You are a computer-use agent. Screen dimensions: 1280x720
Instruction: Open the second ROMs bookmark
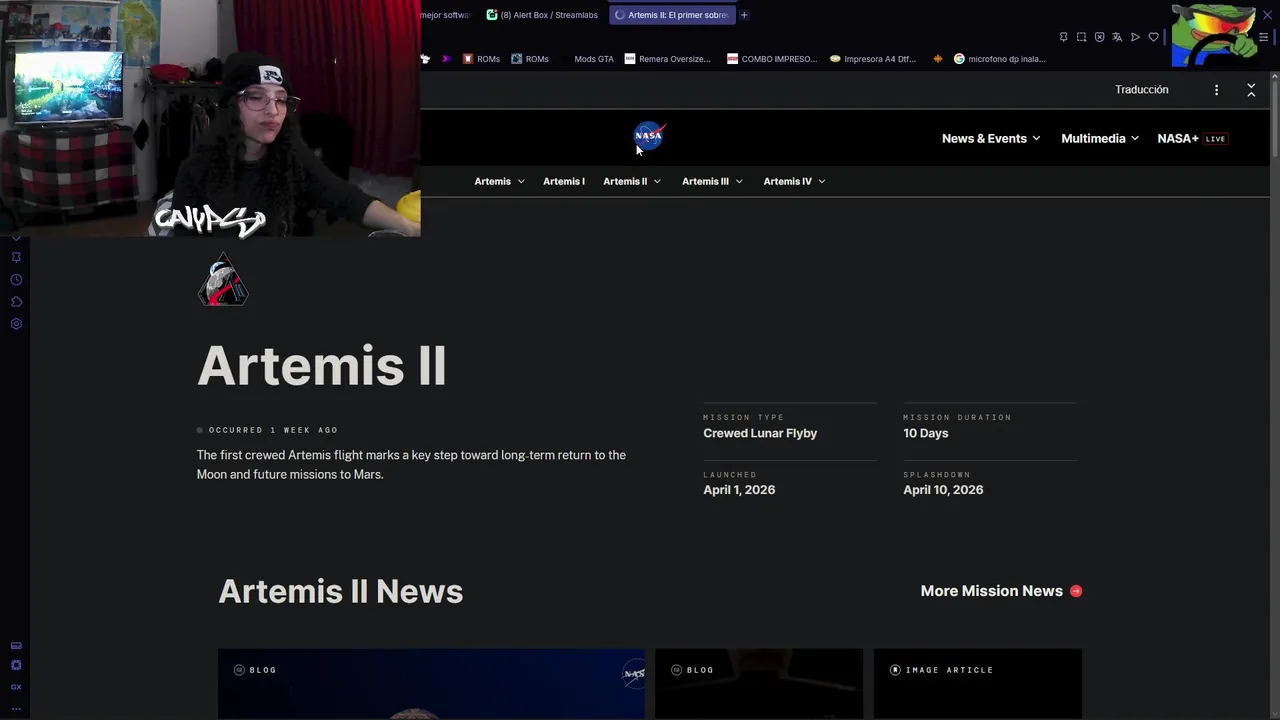click(x=530, y=59)
